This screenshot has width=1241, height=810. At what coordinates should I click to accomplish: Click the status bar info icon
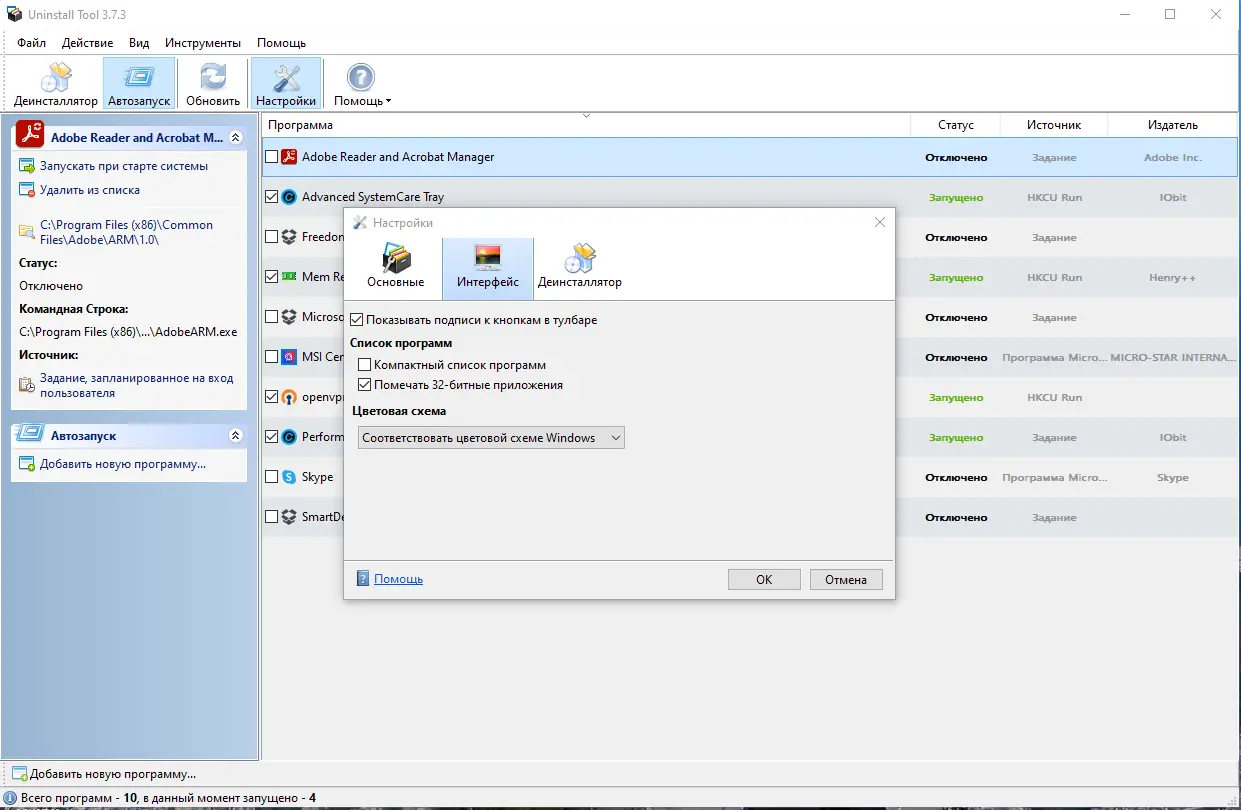click(10, 798)
